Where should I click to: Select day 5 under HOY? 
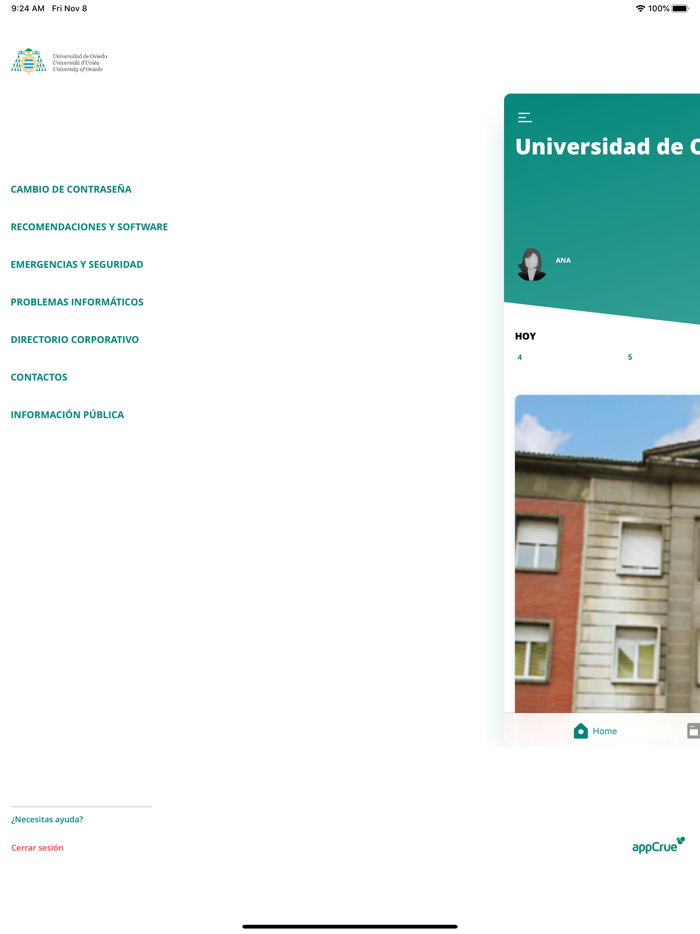click(x=630, y=357)
